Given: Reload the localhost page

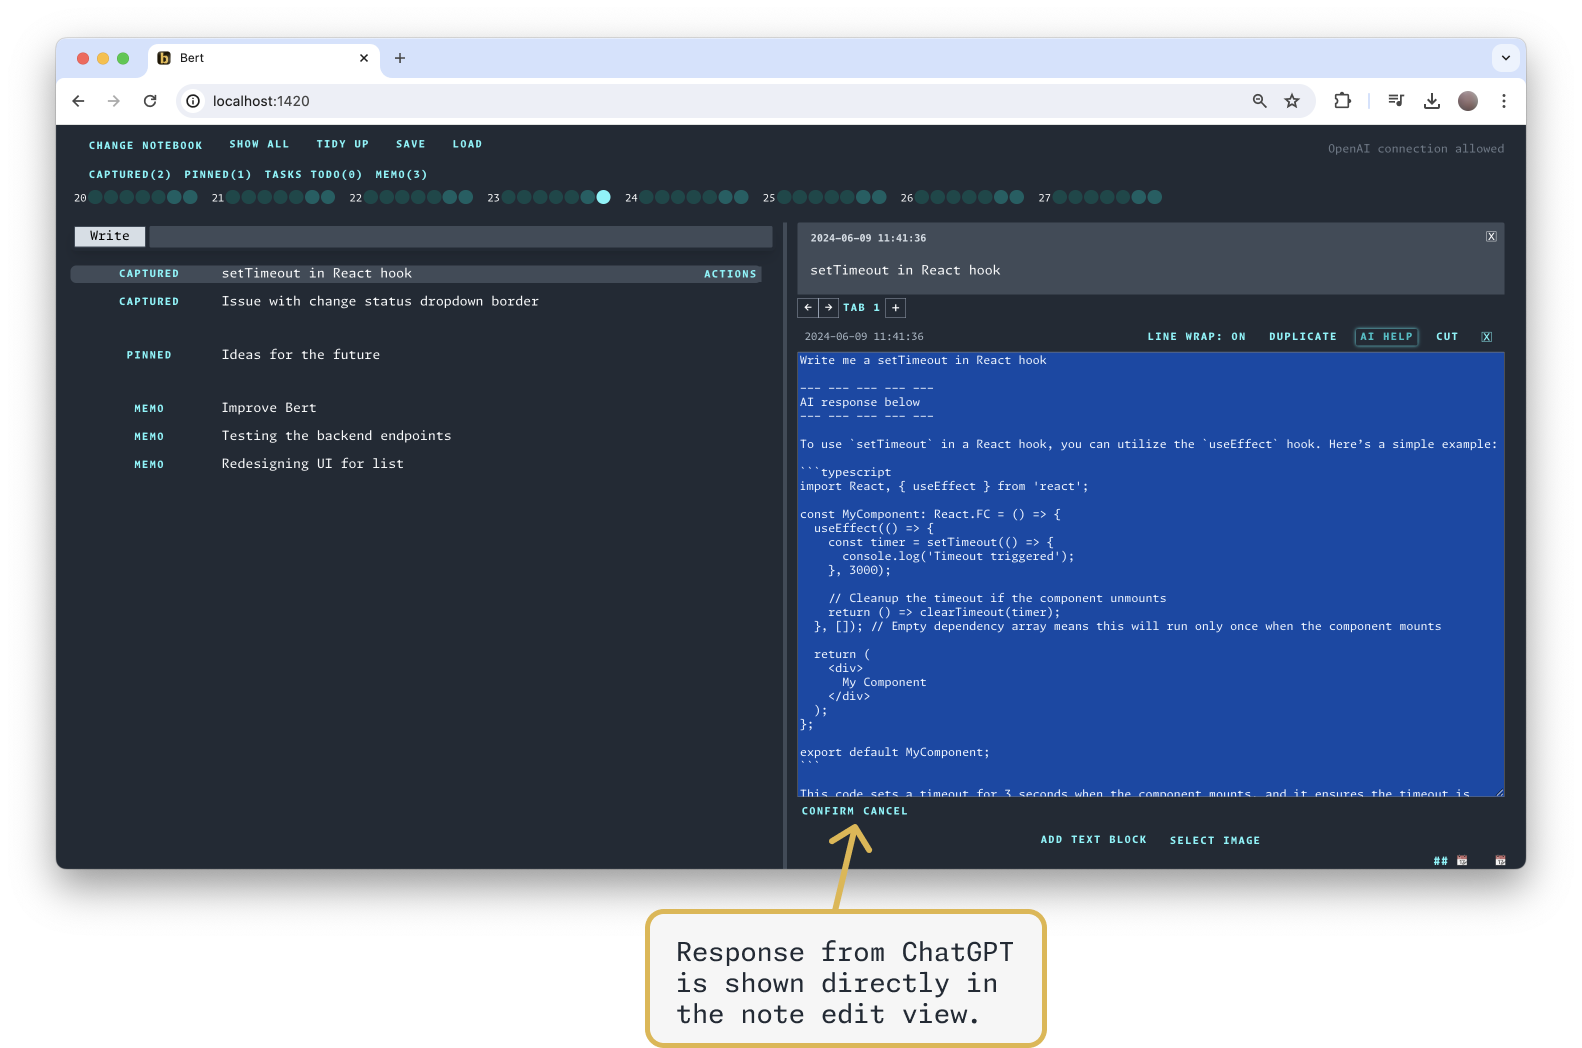Looking at the screenshot, I should (150, 101).
